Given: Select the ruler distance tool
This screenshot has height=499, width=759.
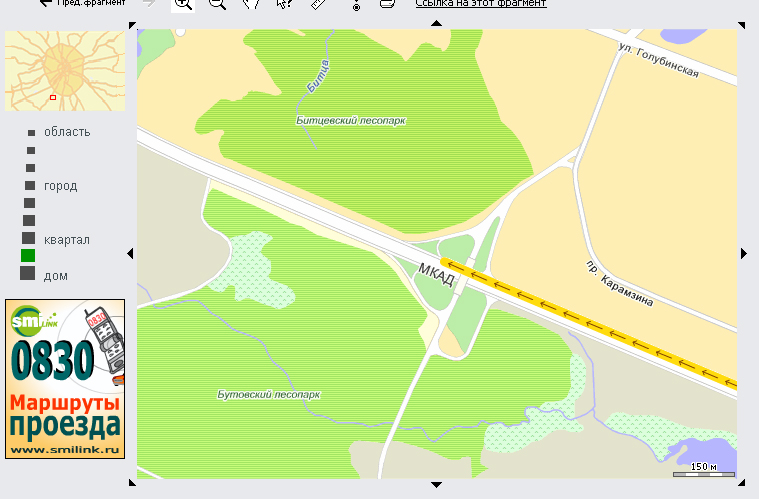Looking at the screenshot, I should 318,4.
